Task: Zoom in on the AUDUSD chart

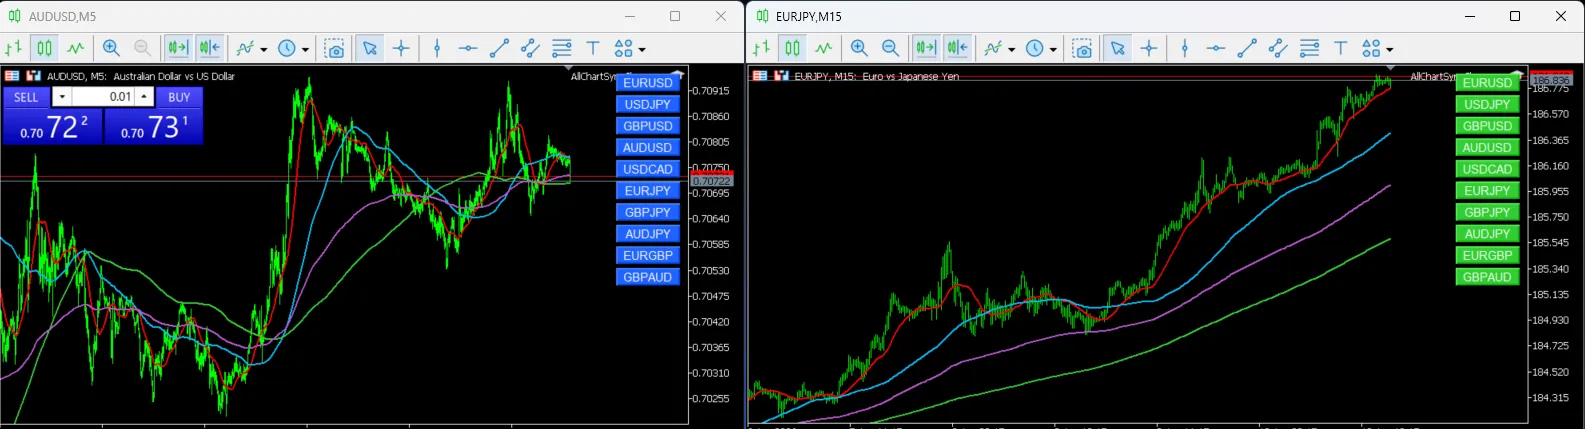Action: coord(111,48)
